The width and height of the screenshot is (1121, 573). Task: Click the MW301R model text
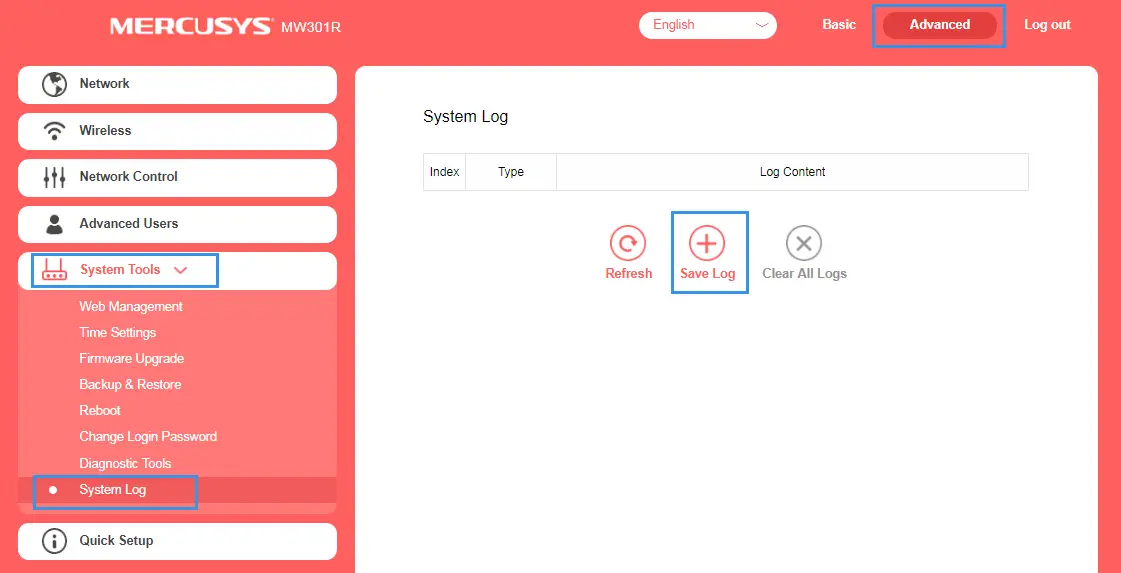click(x=310, y=28)
